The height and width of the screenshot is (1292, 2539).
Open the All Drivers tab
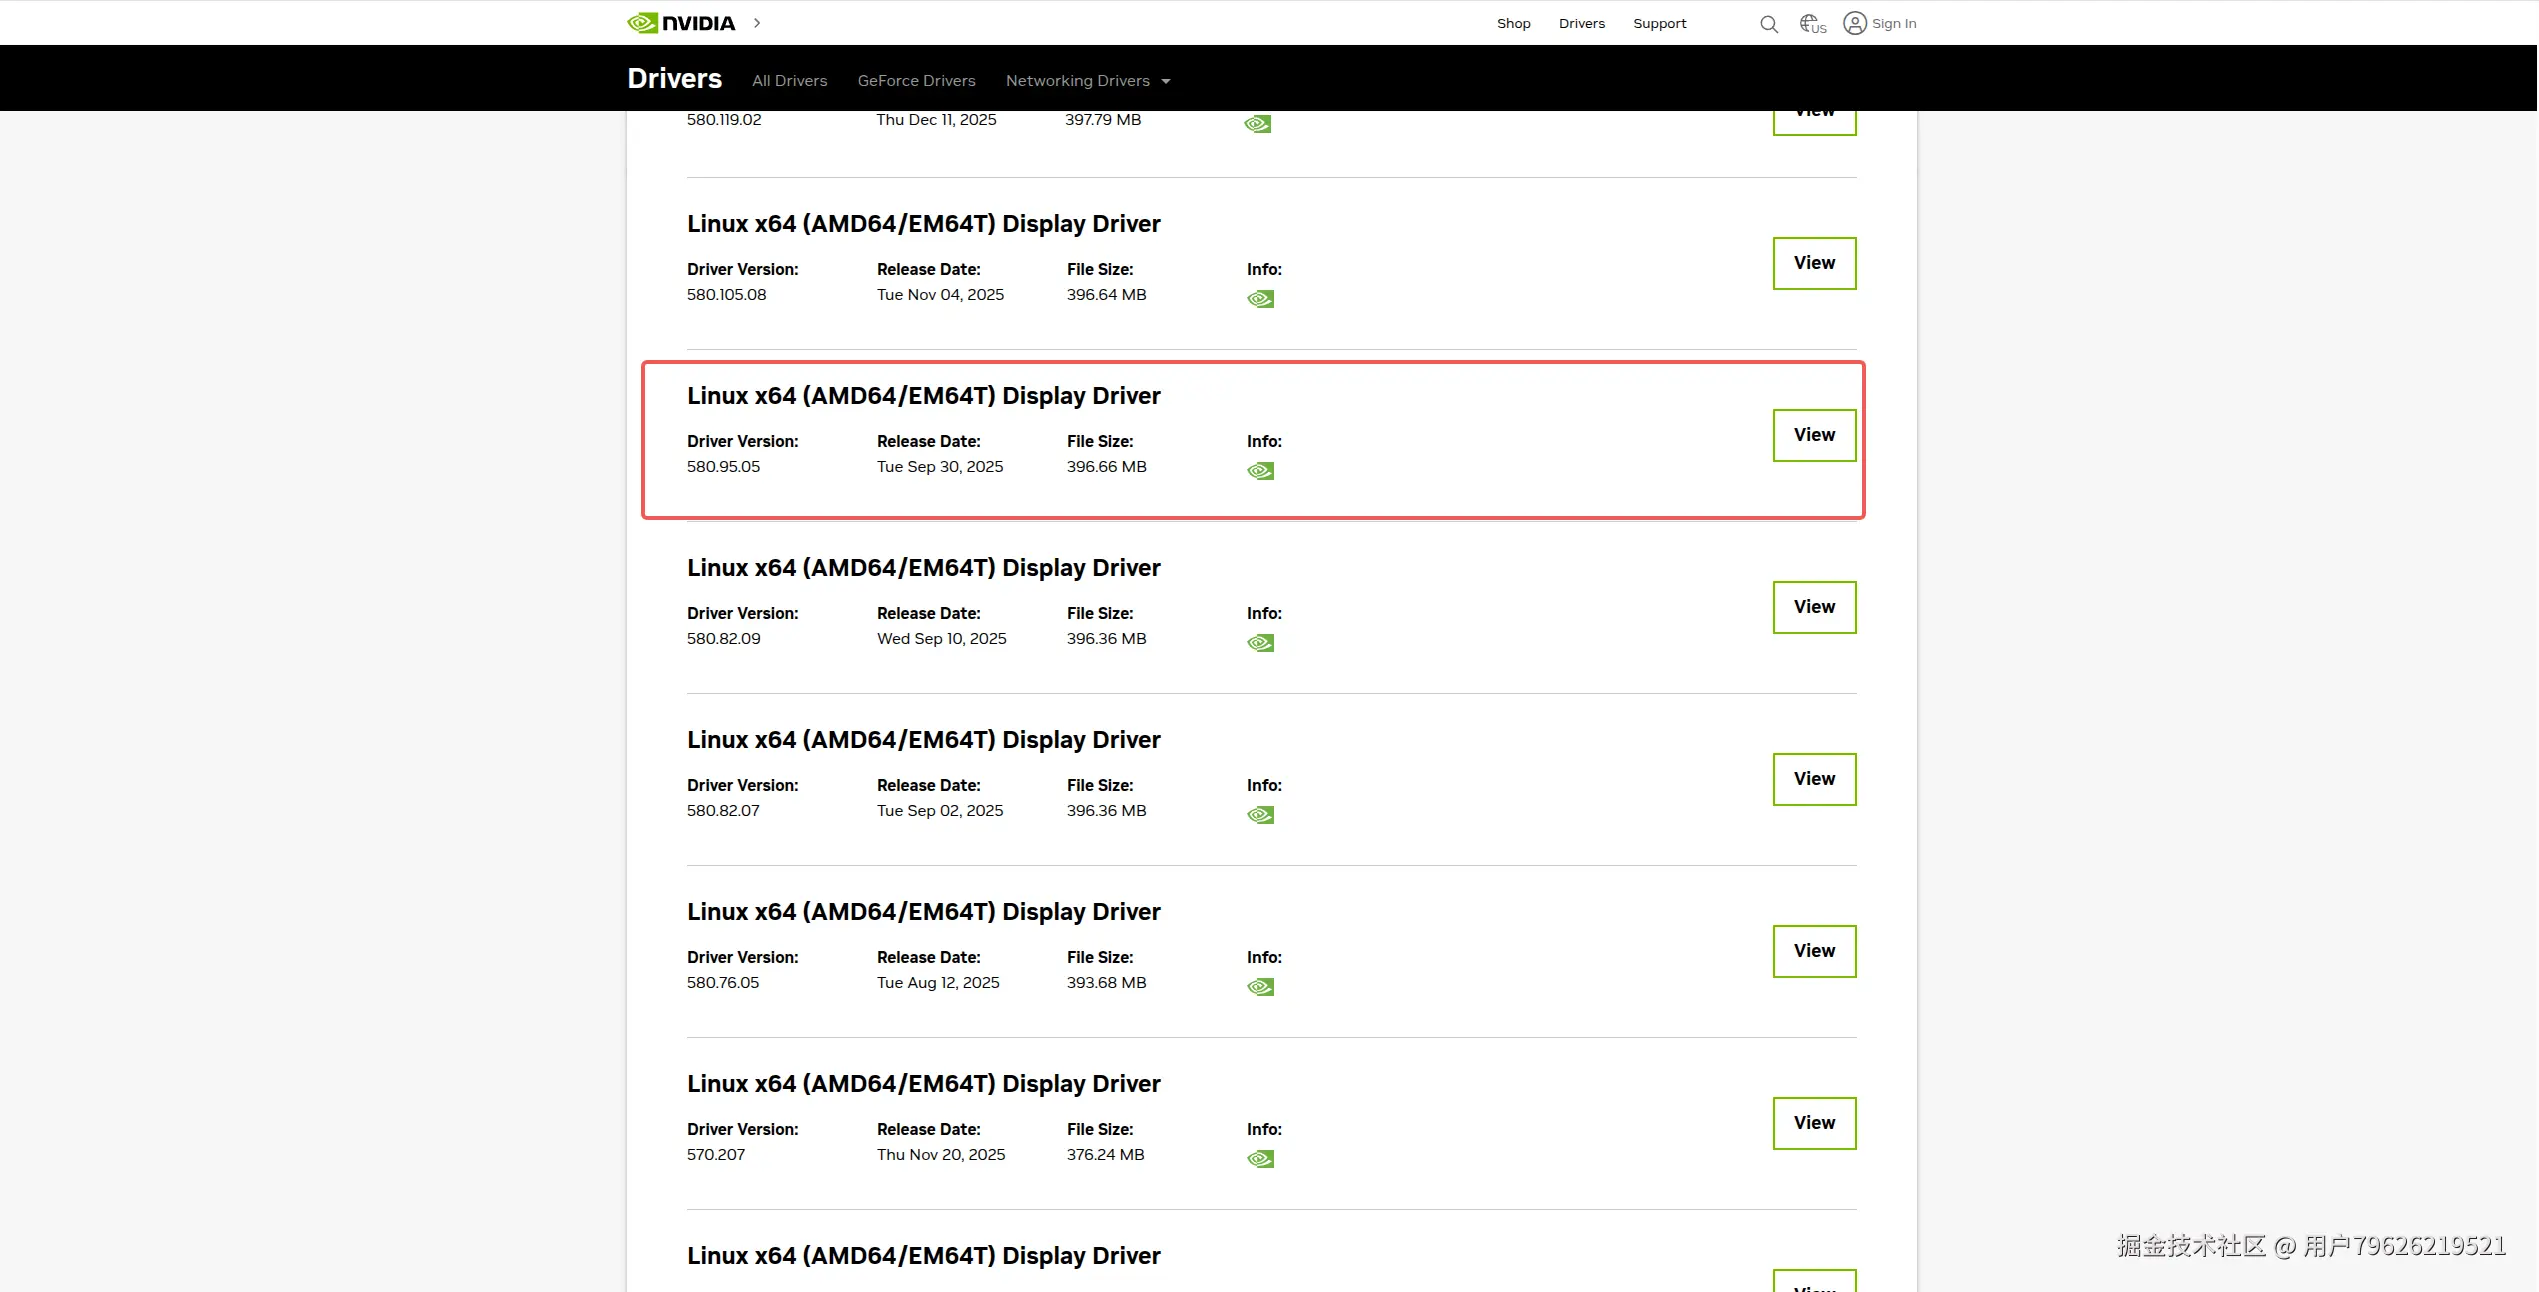789,81
